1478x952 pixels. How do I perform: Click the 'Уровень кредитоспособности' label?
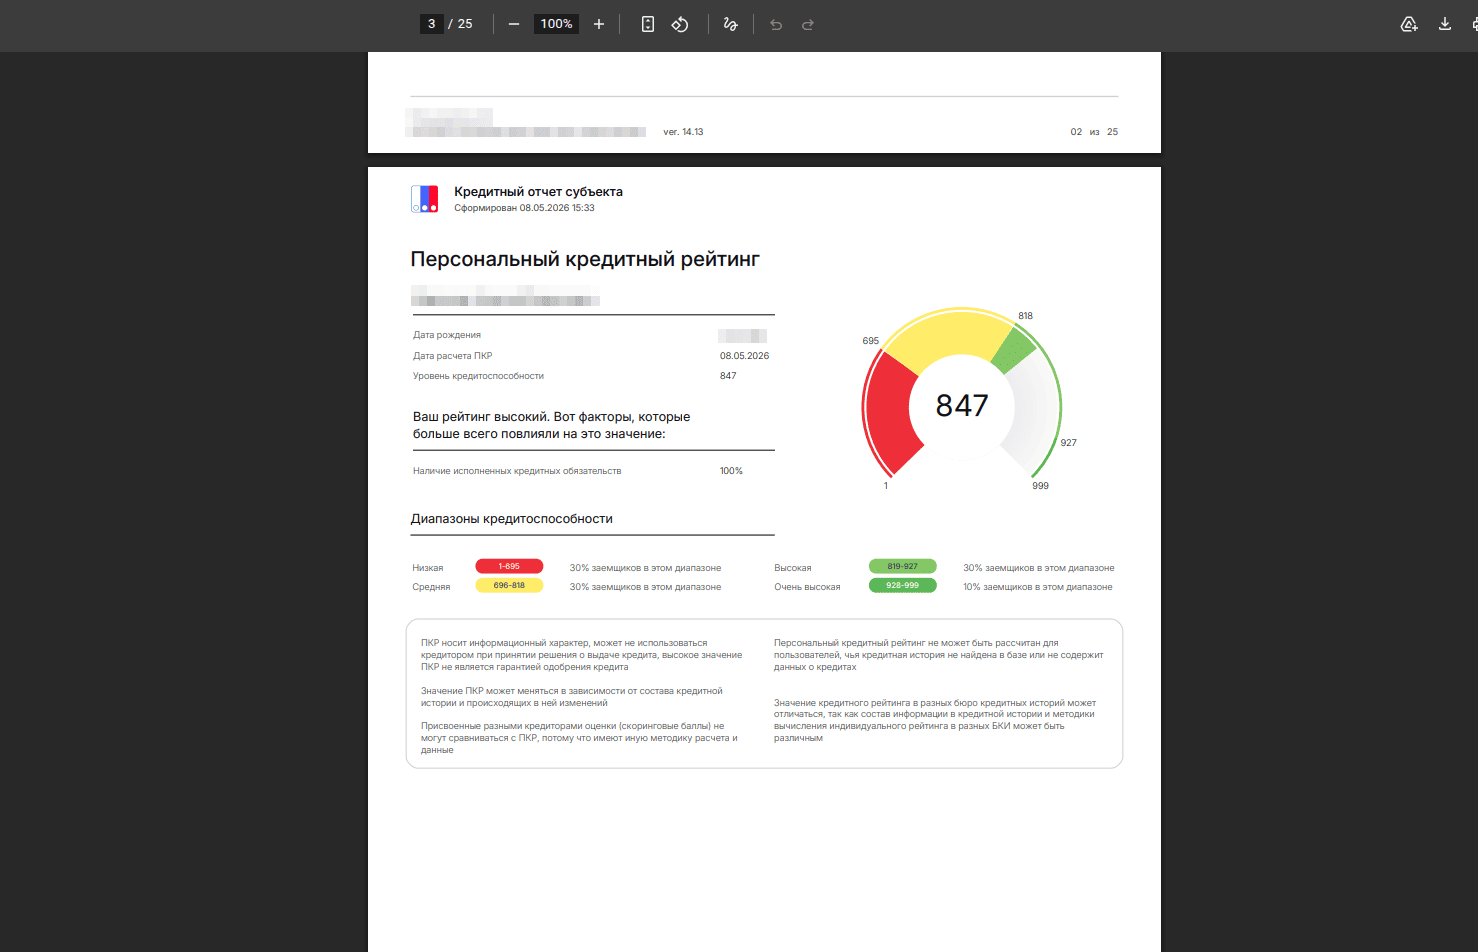click(x=478, y=376)
